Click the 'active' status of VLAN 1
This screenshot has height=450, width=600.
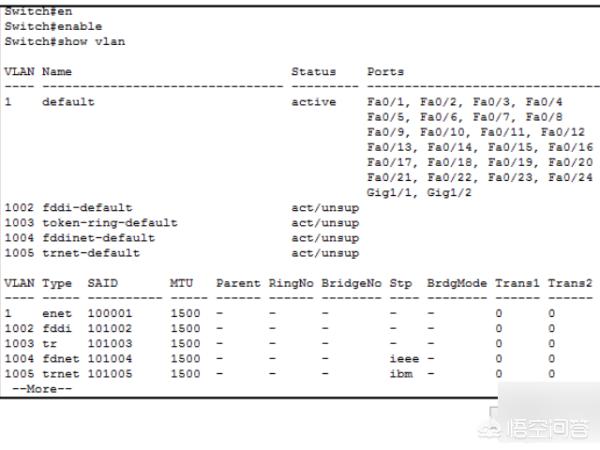[x=313, y=102]
